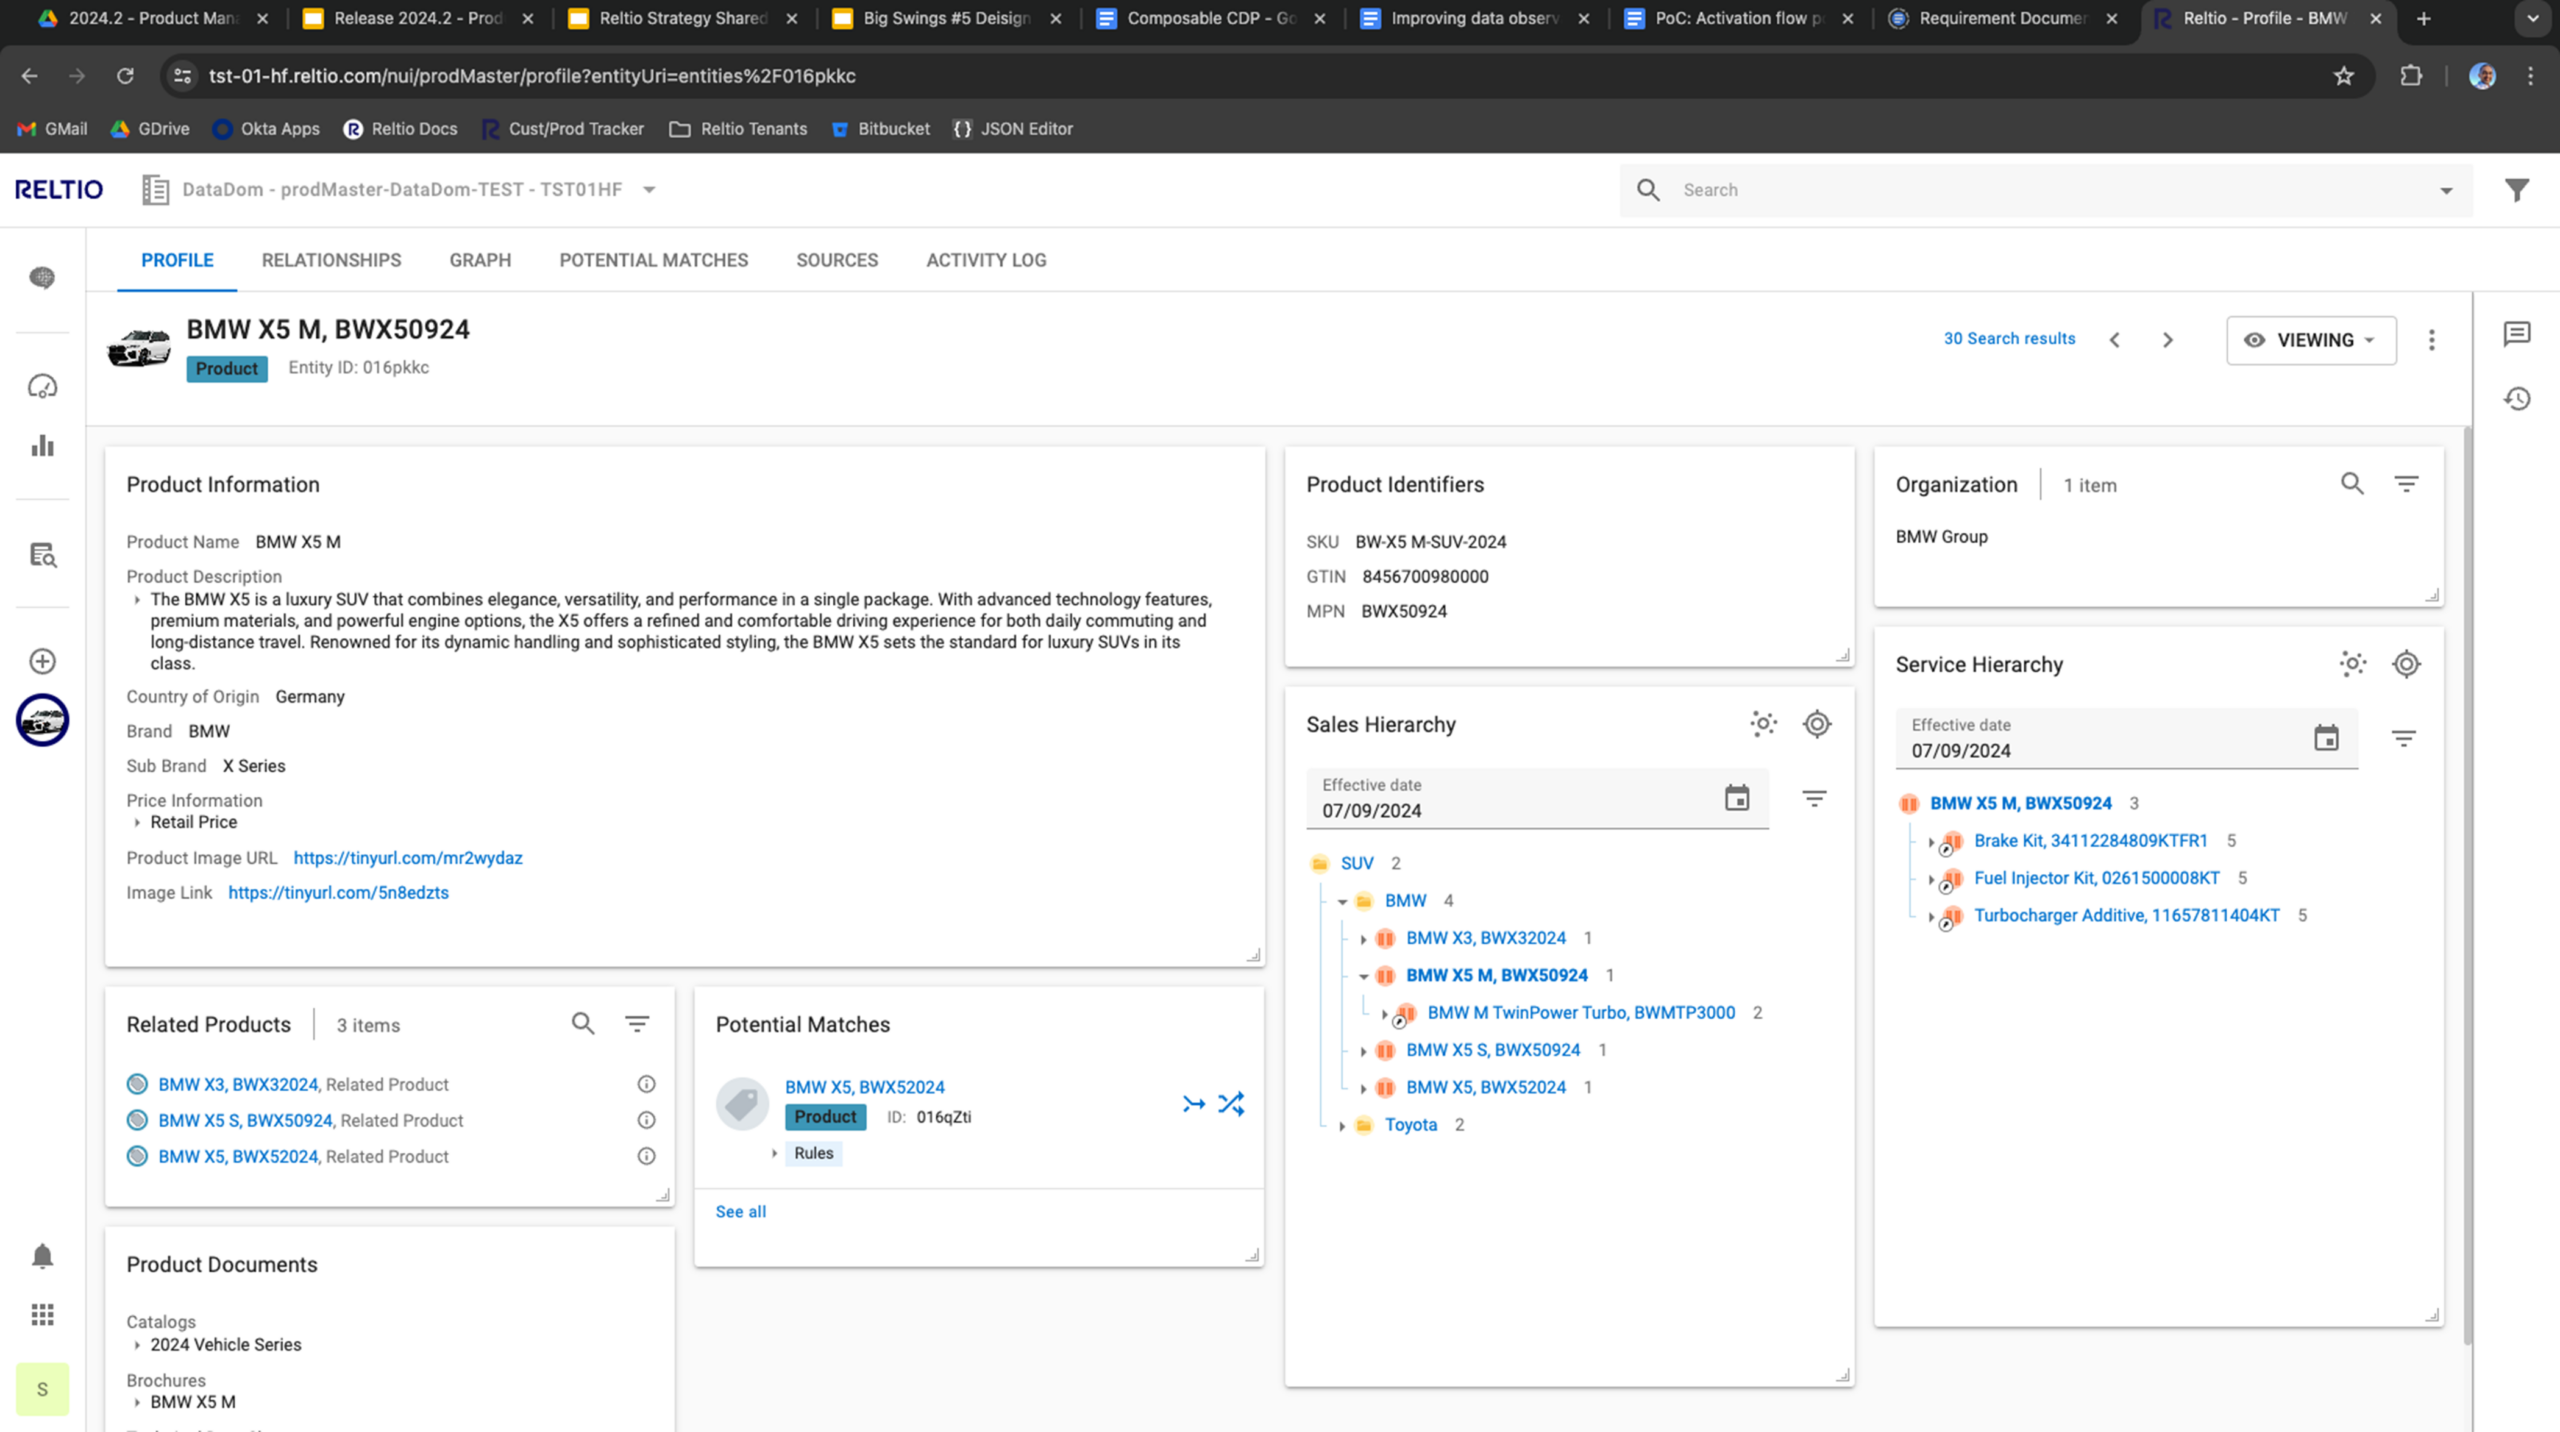The image size is (2560, 1432).
Task: Open the advanced search filter funnel
Action: (2517, 190)
